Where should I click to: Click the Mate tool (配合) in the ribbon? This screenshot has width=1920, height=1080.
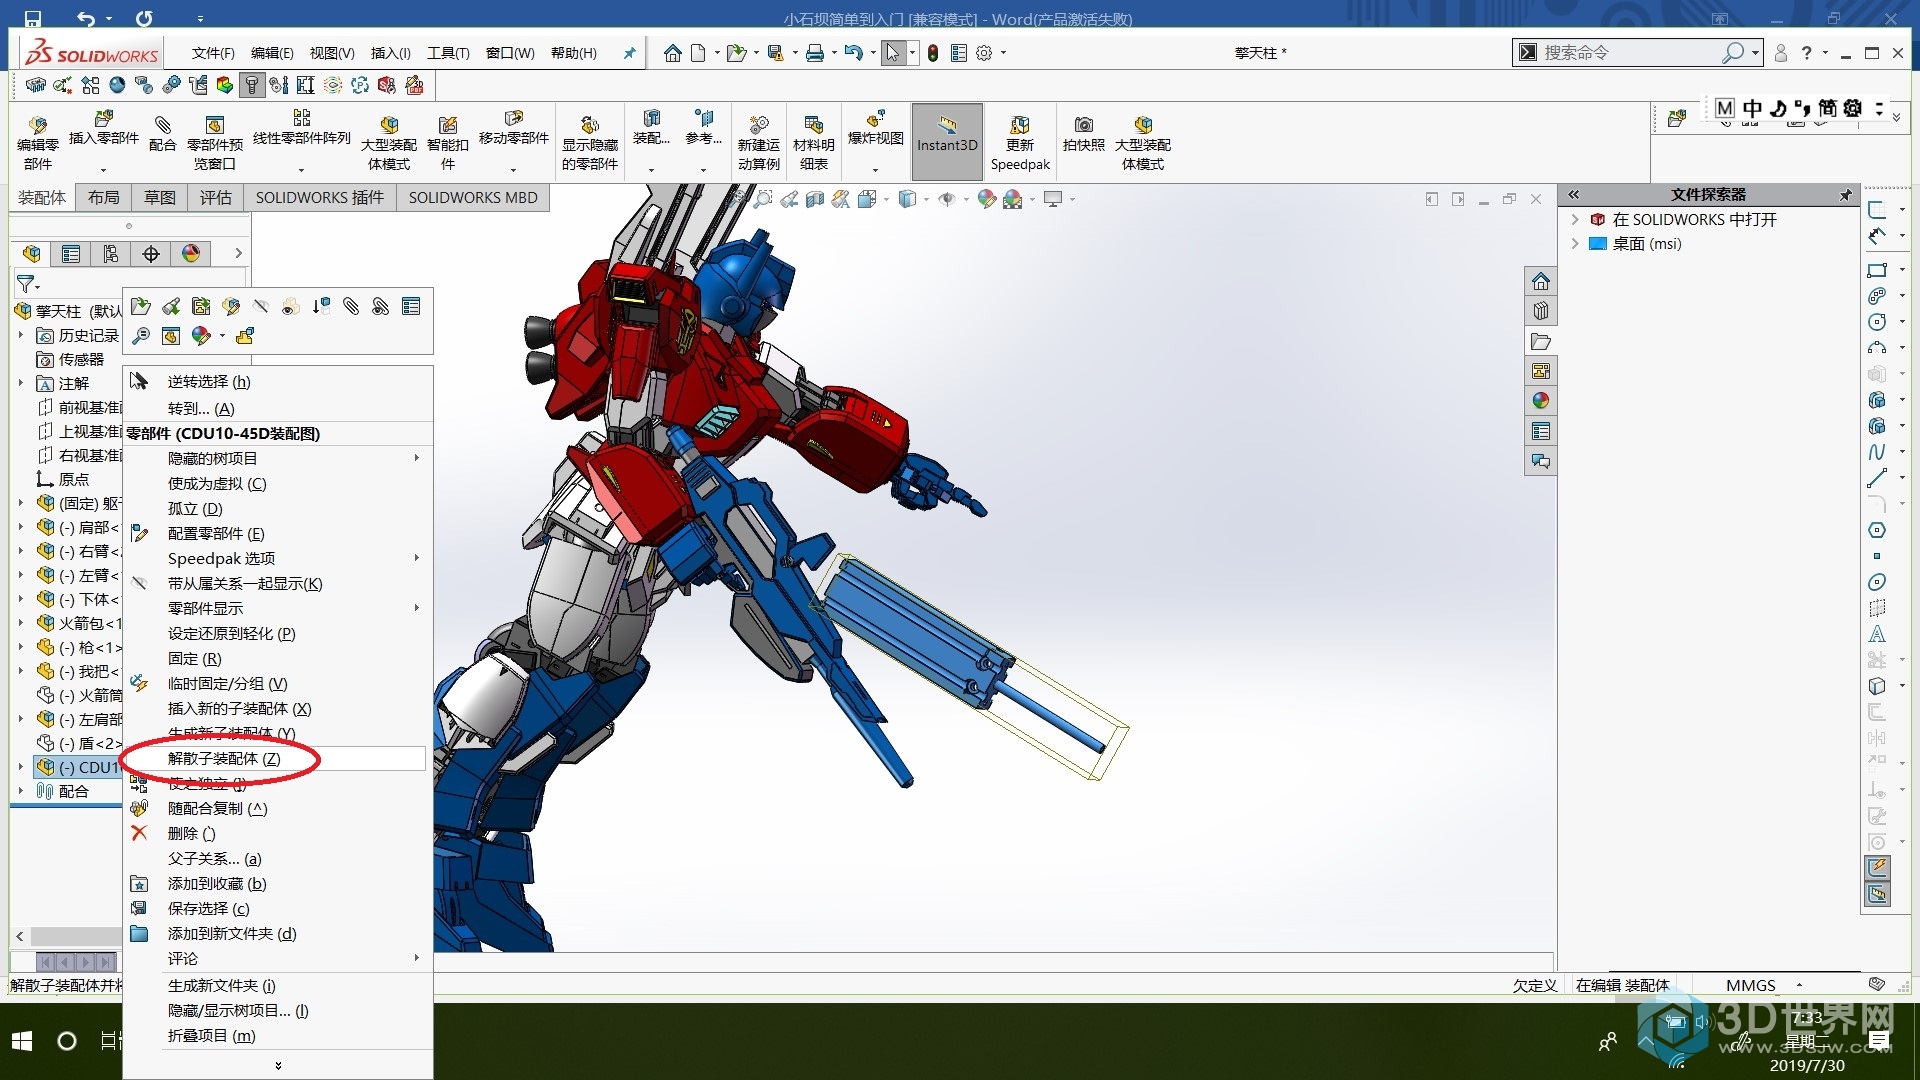(x=162, y=133)
